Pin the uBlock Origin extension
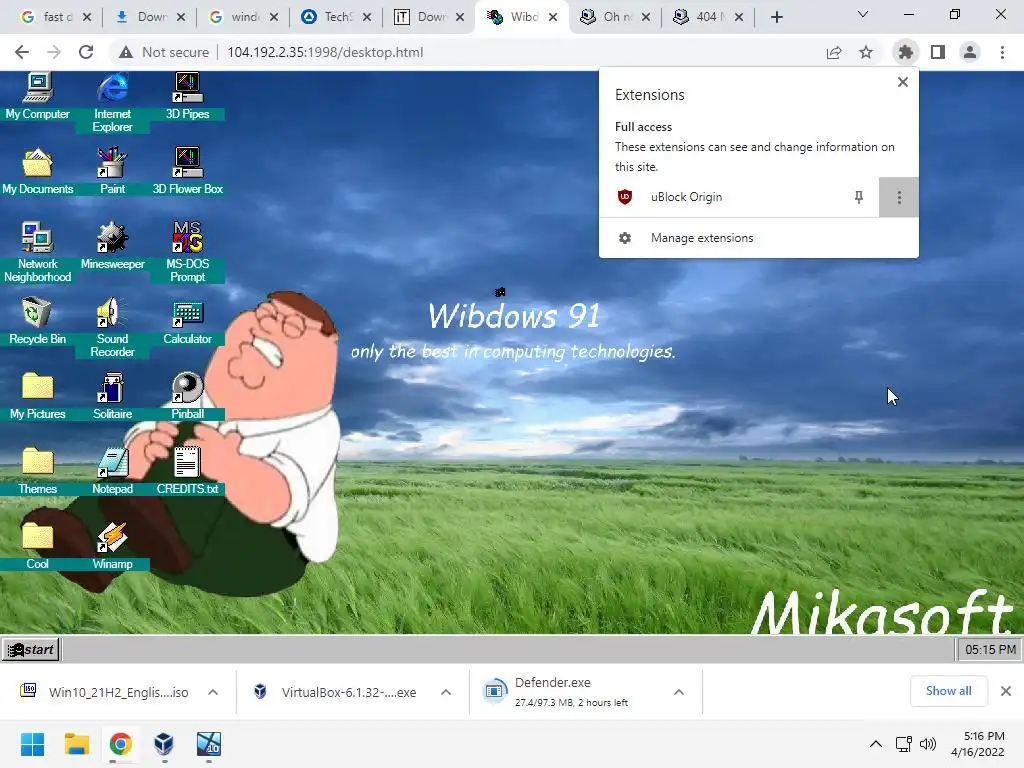Screen dimensions: 1024x768 [x=859, y=197]
